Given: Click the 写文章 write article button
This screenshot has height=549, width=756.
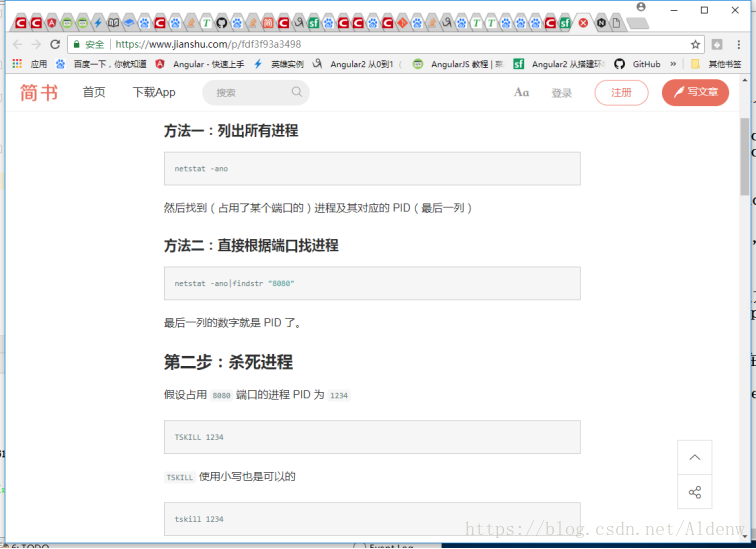Looking at the screenshot, I should click(x=695, y=93).
